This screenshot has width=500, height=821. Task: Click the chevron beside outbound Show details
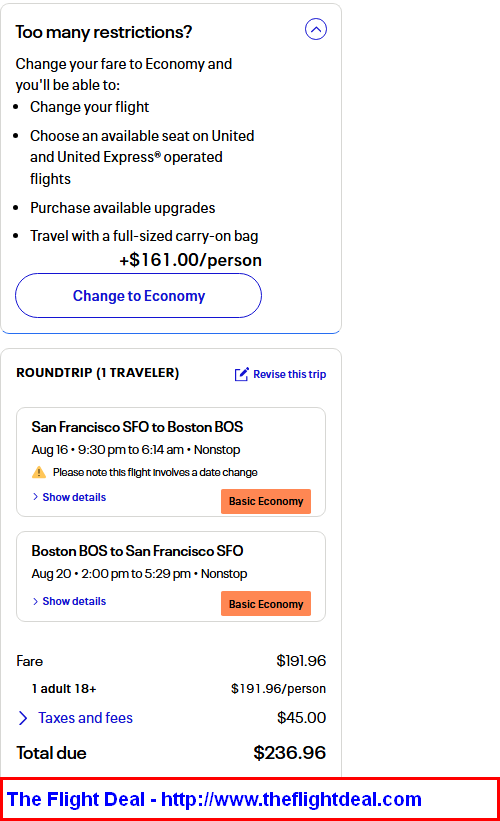tap(35, 497)
